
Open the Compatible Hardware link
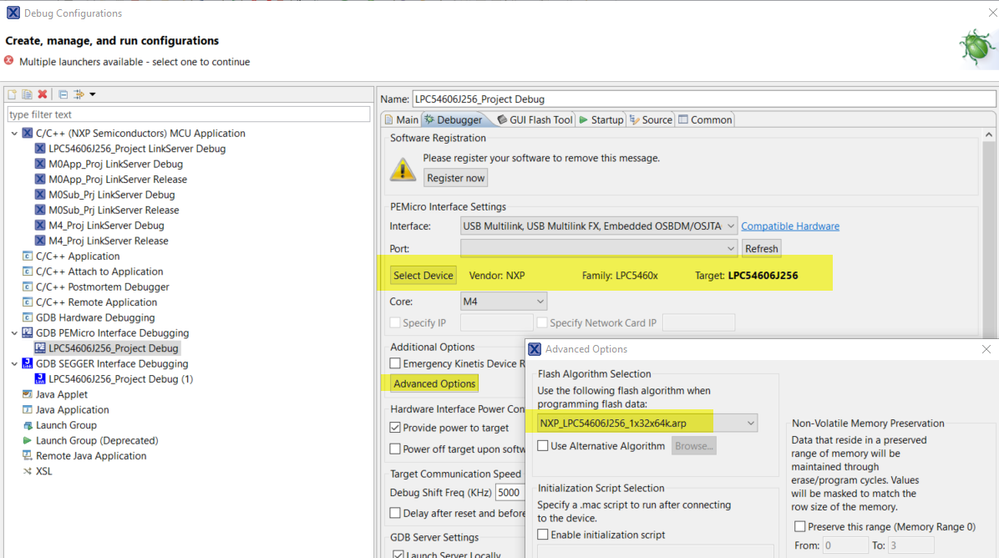point(790,226)
